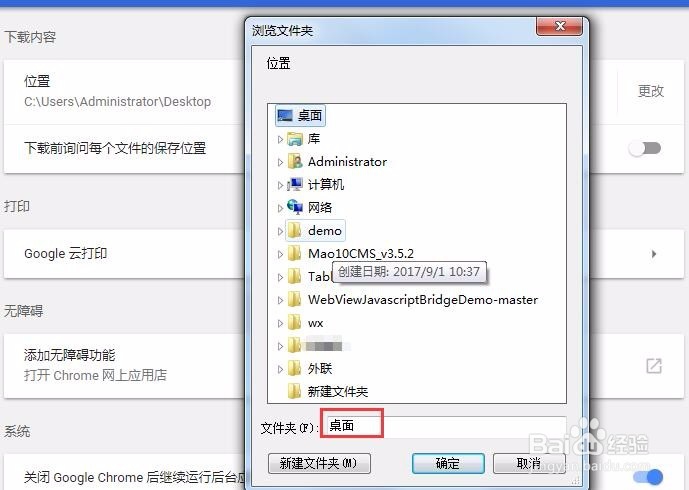Toggle the background apps switch under 系统
689x490 pixels.
[x=648, y=477]
